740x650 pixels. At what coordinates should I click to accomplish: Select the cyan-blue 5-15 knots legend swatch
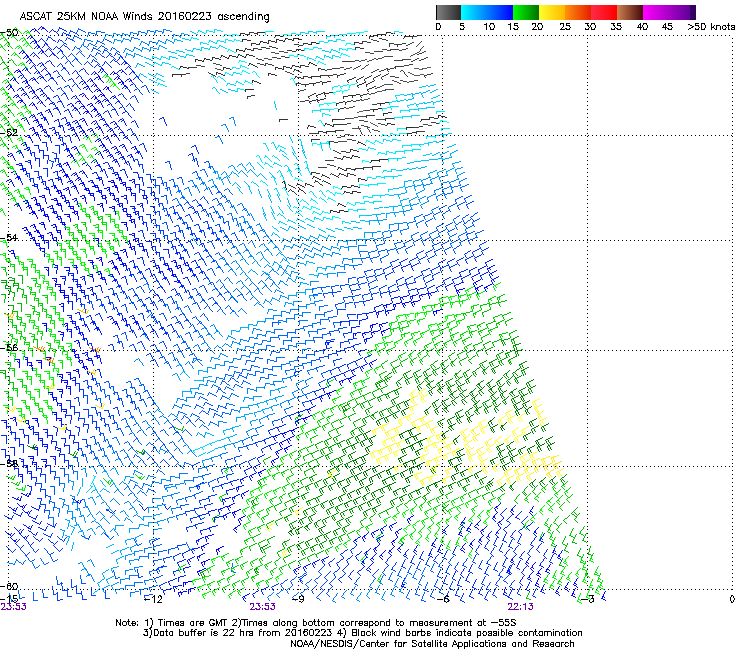pyautogui.click(x=487, y=12)
